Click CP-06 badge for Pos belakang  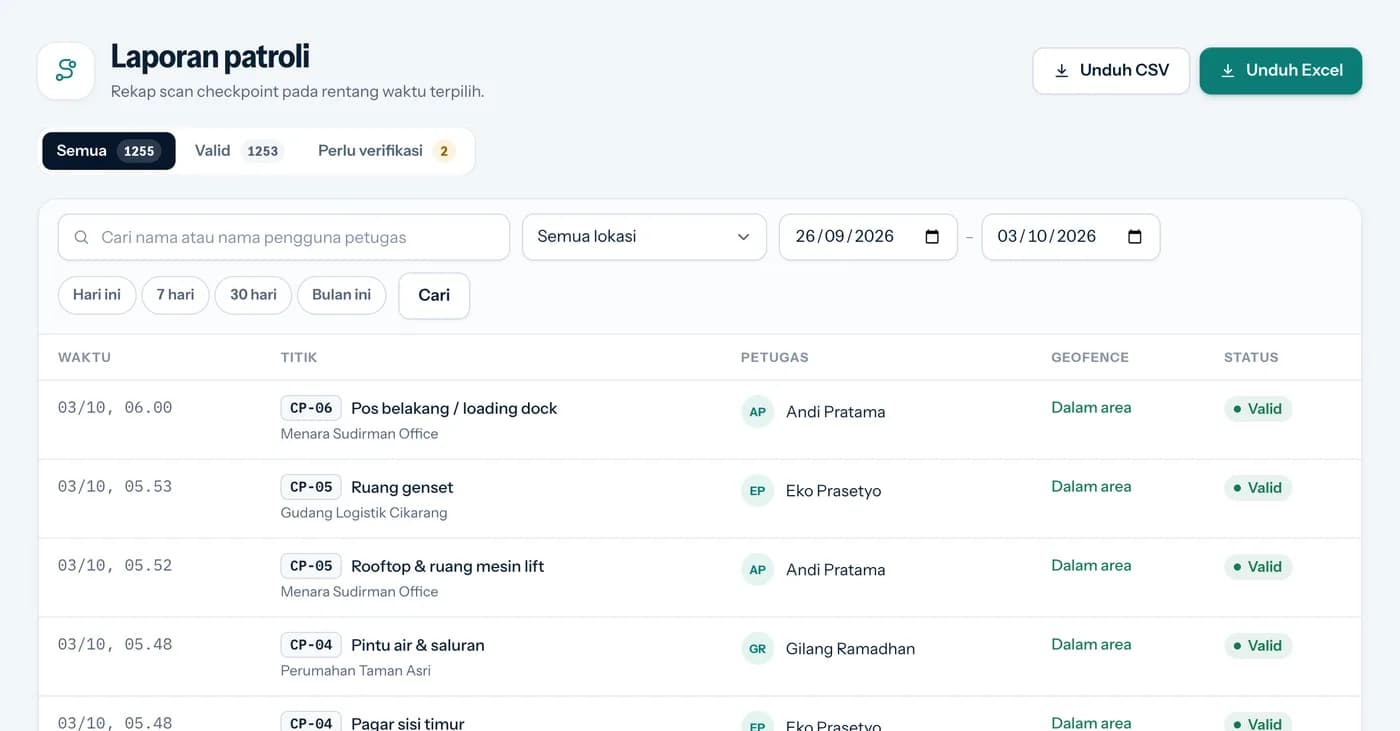tap(311, 408)
